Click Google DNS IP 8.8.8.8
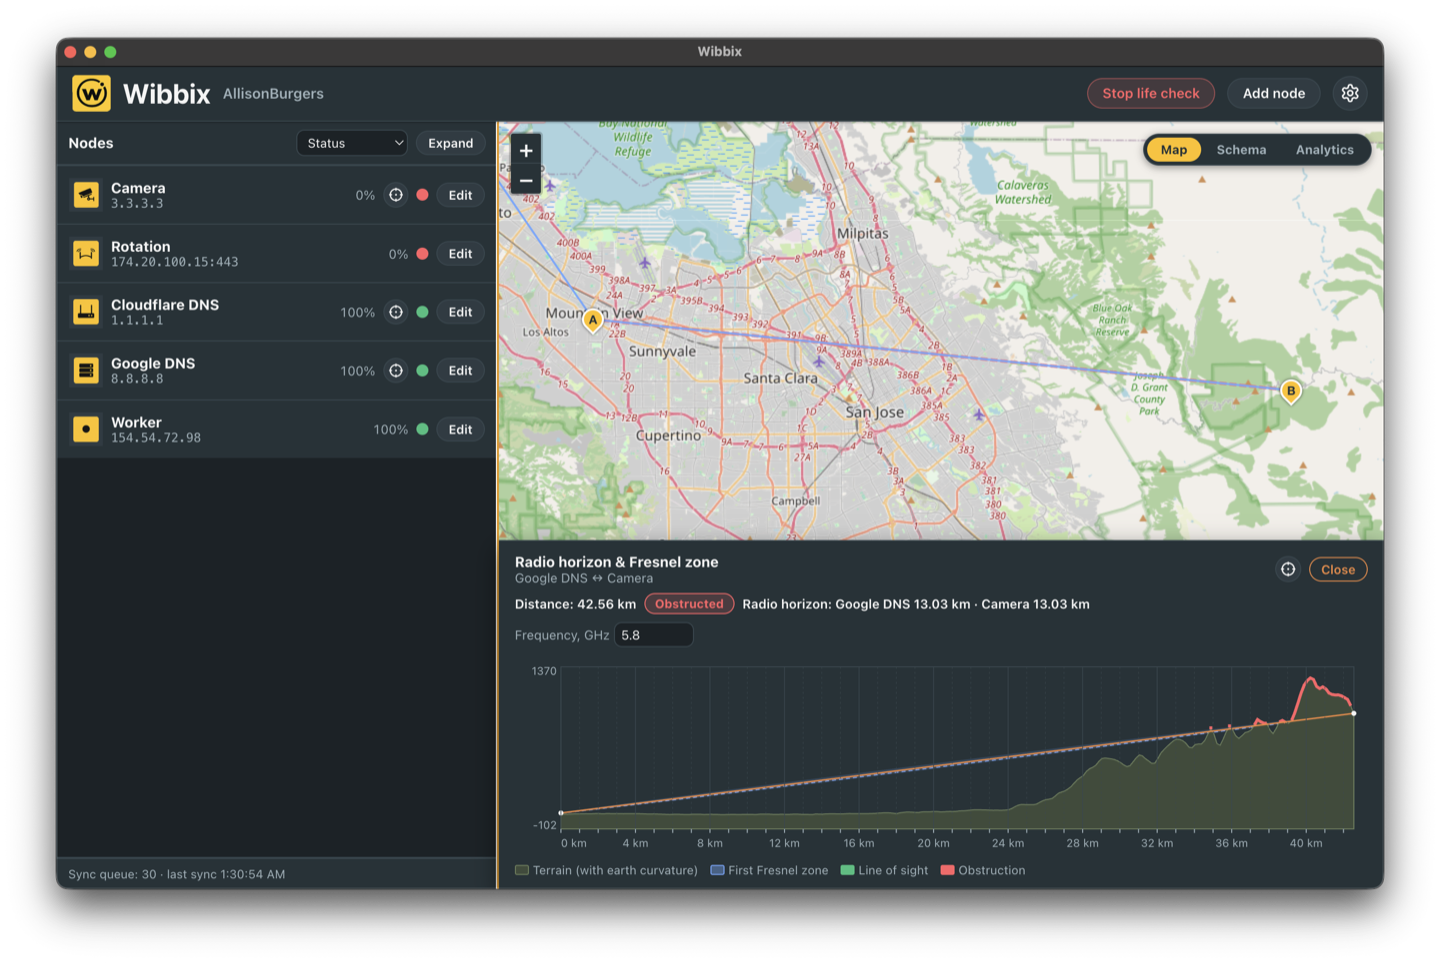1440x963 pixels. point(137,379)
